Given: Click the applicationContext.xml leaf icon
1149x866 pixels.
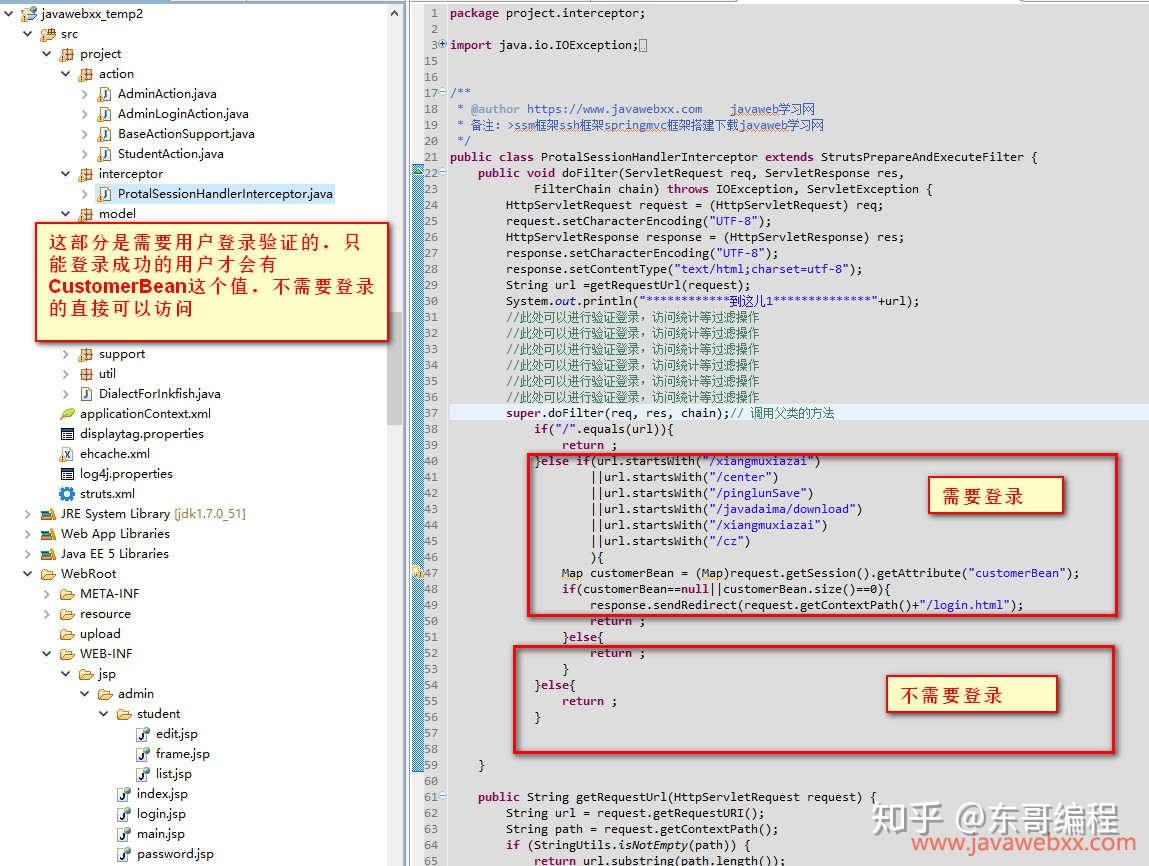Looking at the screenshot, I should coord(67,413).
